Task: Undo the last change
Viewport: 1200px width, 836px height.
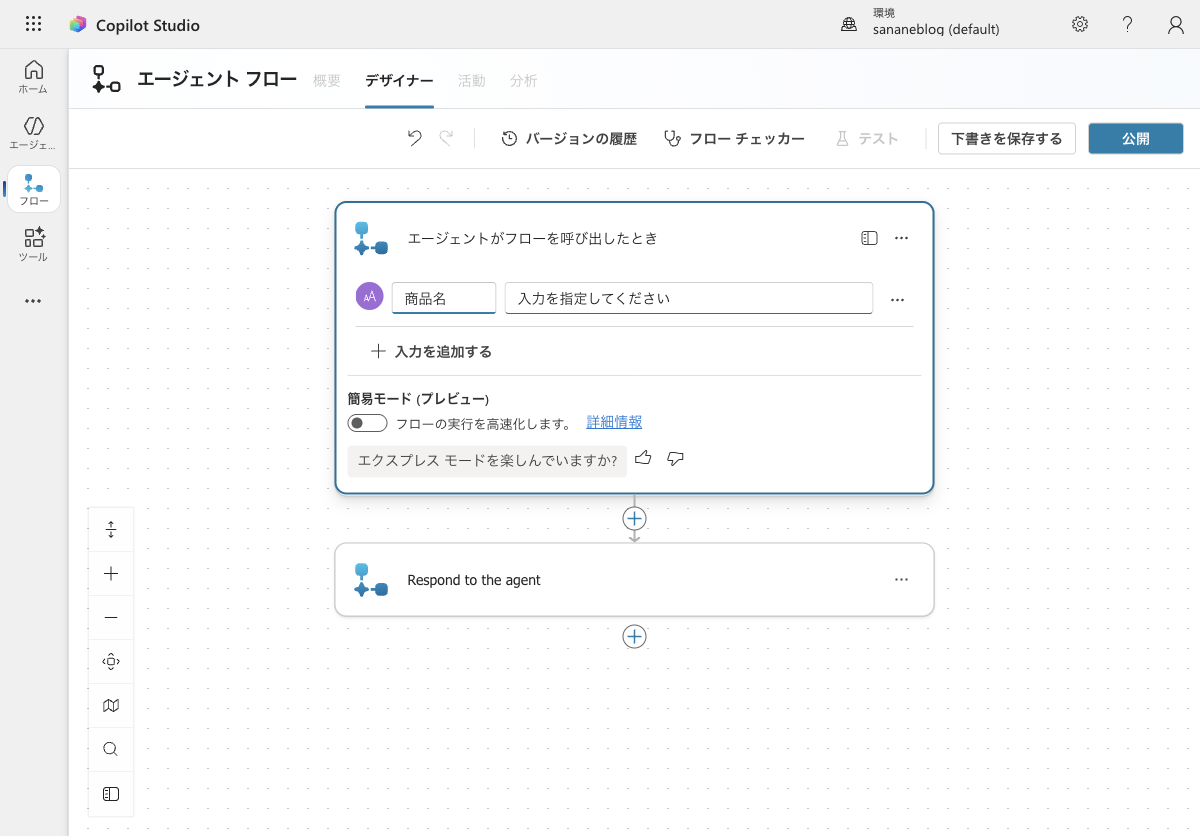Action: [x=414, y=138]
